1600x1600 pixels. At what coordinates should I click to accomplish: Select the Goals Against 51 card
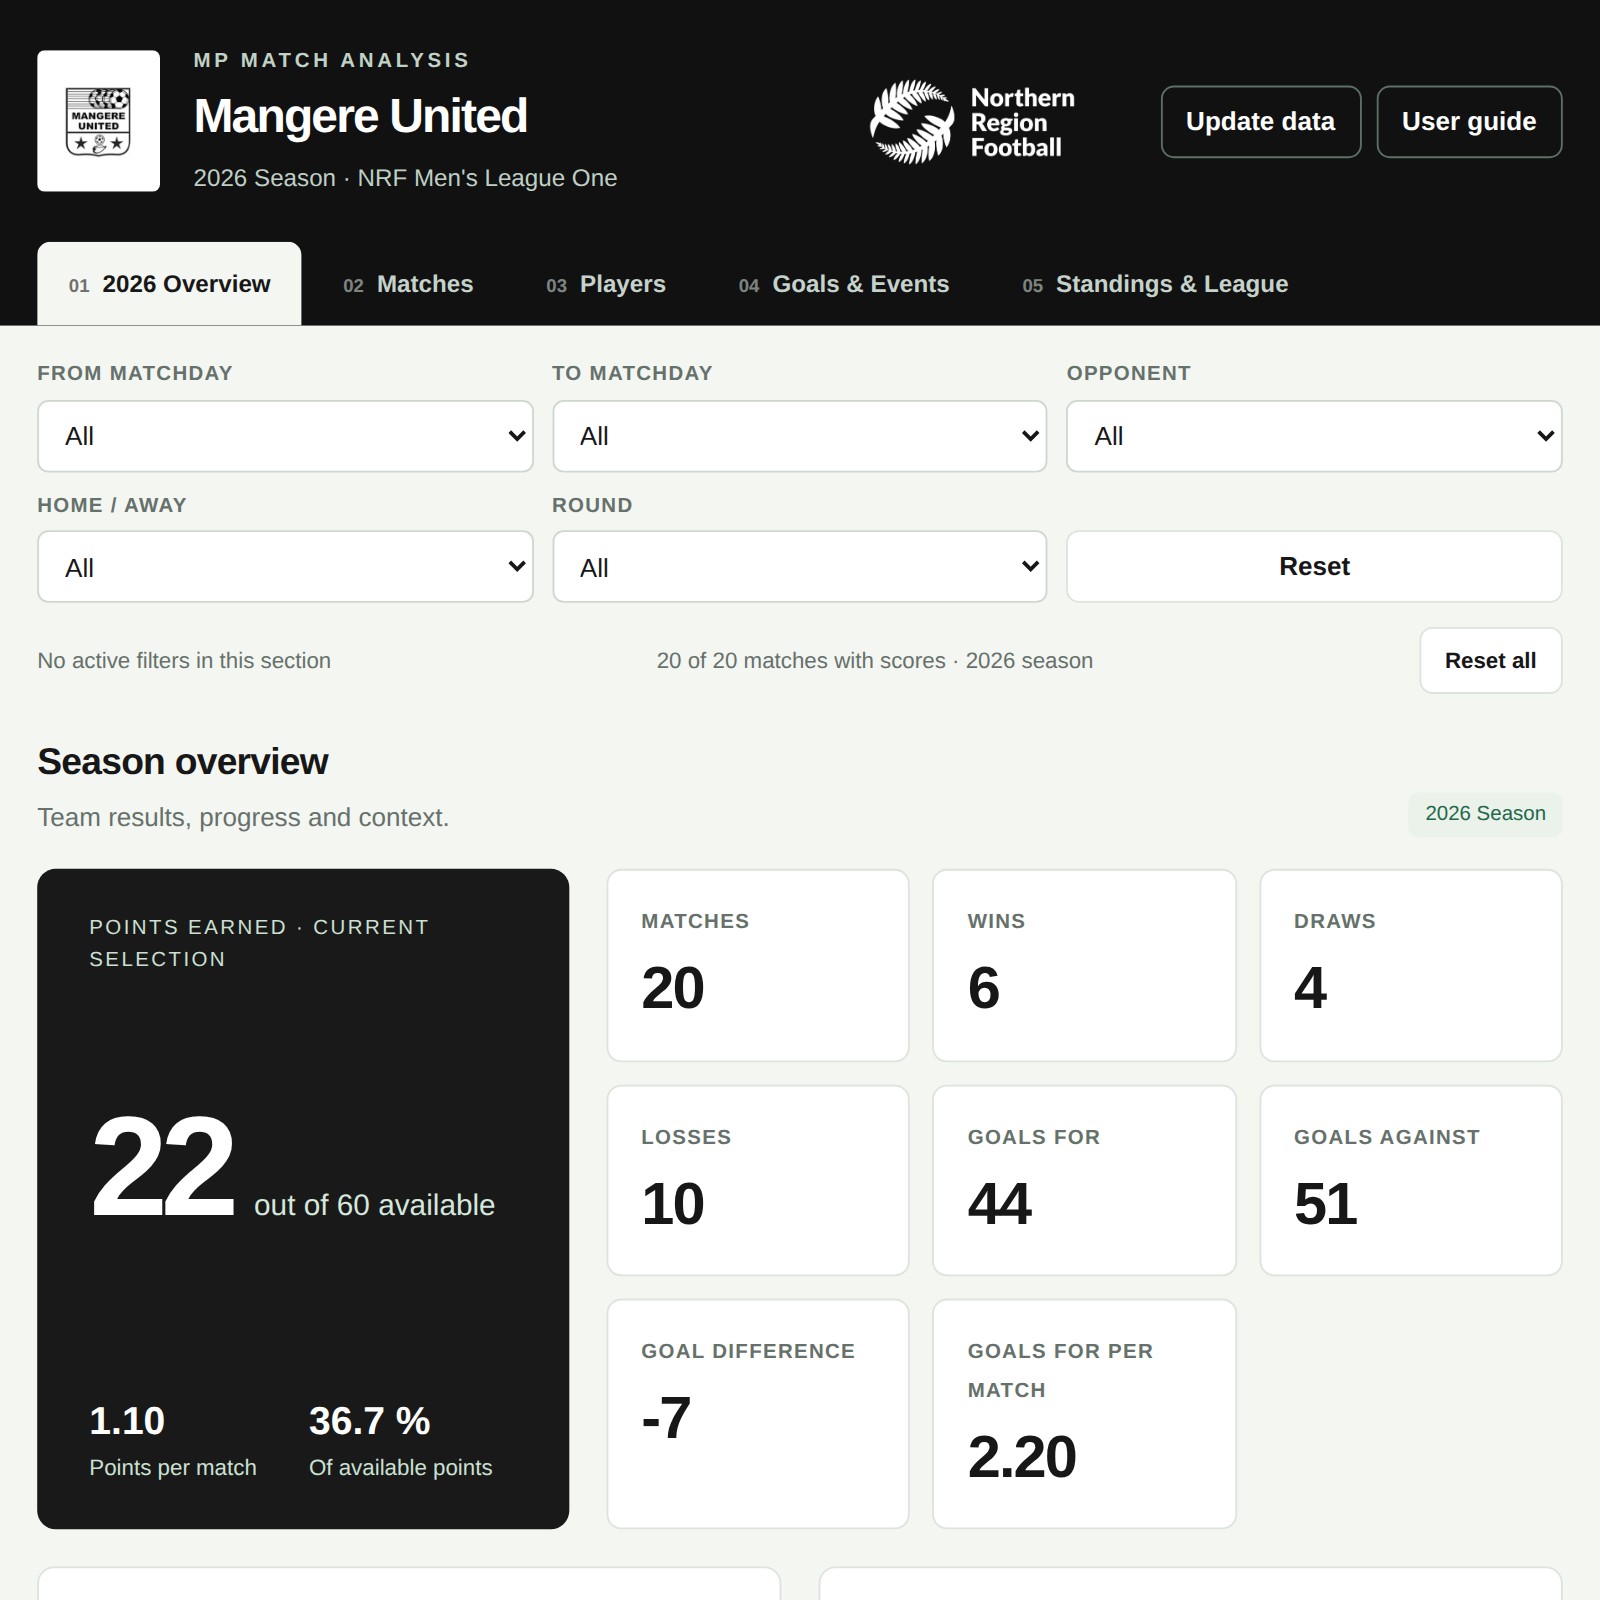[x=1411, y=1181]
